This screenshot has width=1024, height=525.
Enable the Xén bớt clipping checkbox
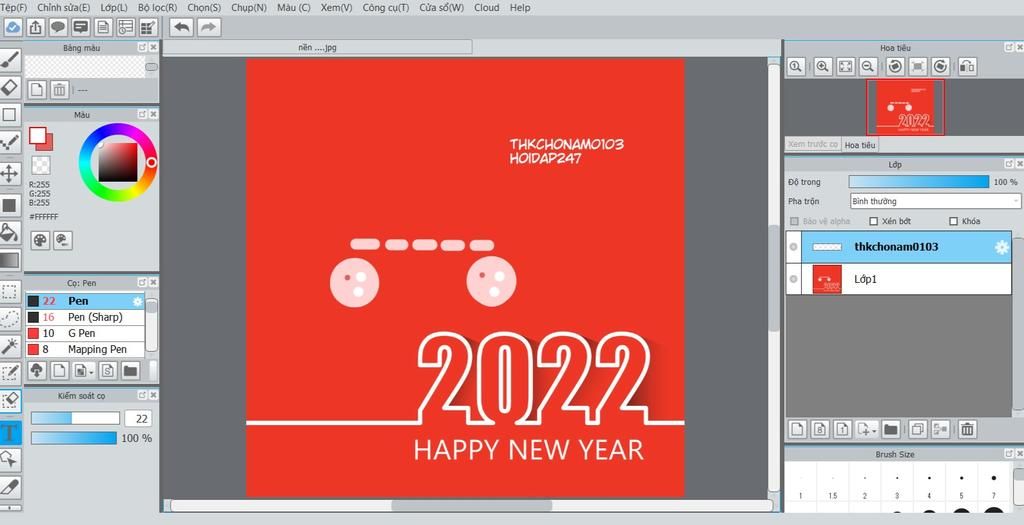[874, 221]
